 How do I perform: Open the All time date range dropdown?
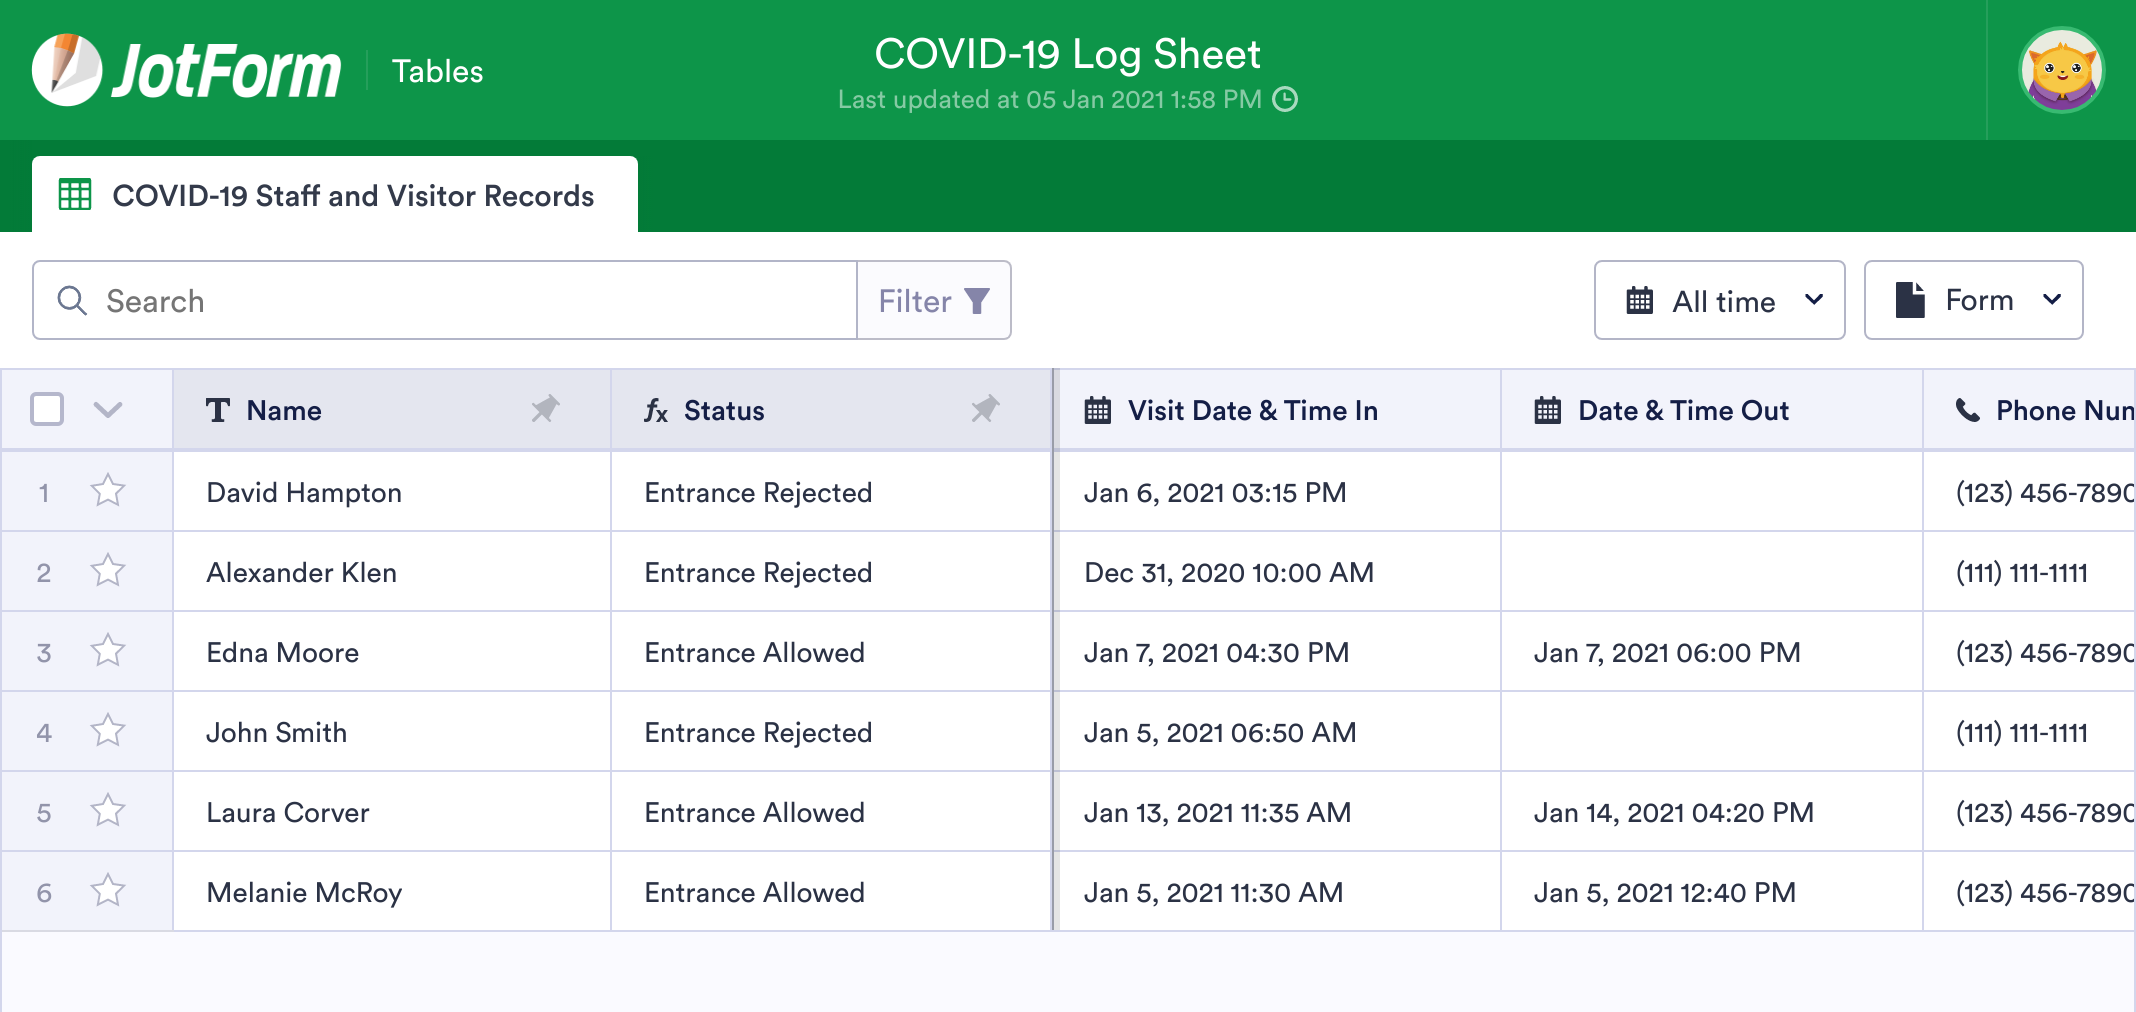pyautogui.click(x=1719, y=300)
